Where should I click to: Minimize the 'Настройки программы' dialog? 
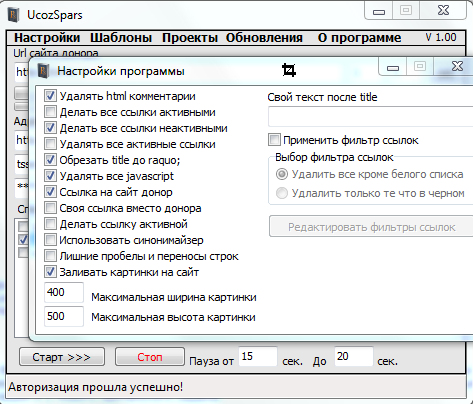tap(393, 67)
